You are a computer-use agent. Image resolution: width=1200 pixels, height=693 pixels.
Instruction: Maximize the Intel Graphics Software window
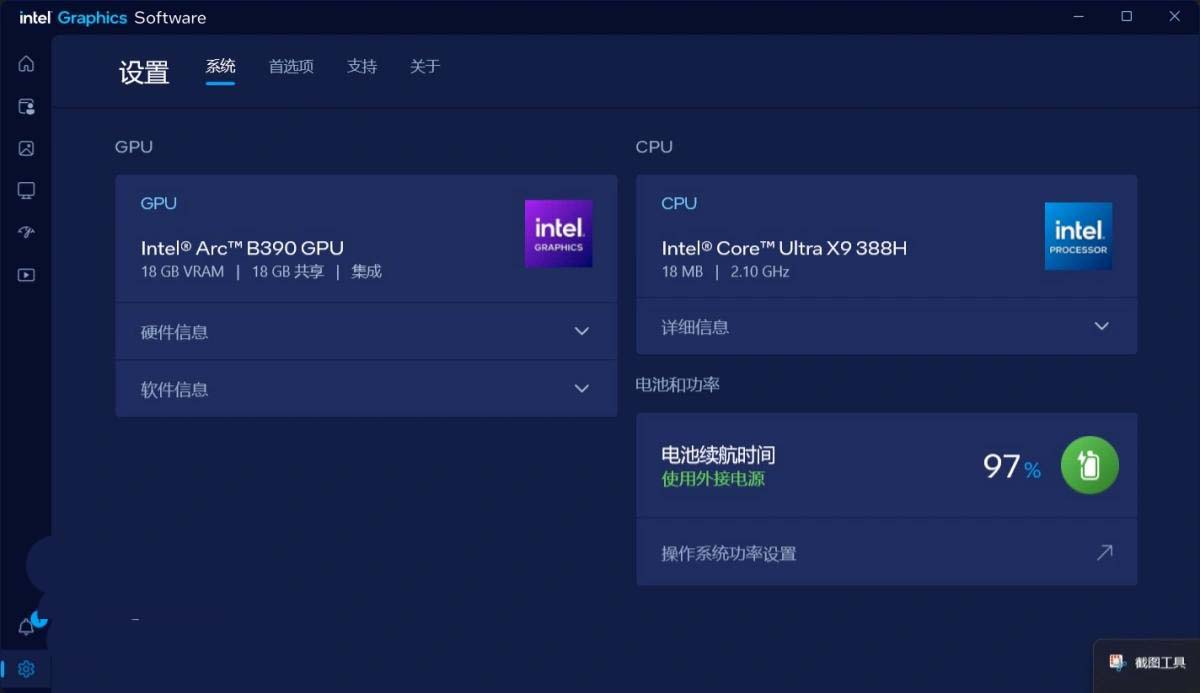pyautogui.click(x=1127, y=16)
